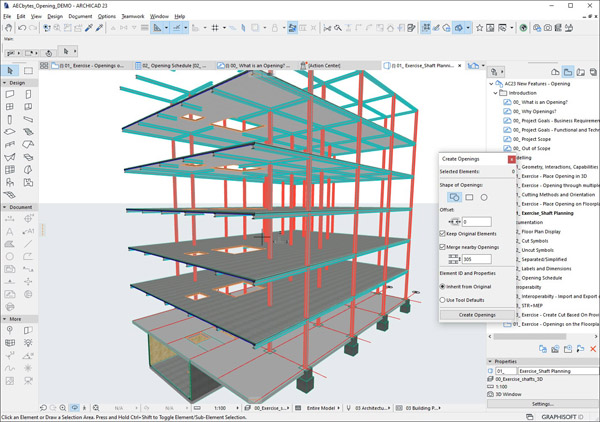Click the Offset input field in Create Openings
The height and width of the screenshot is (422, 600).
477,222
